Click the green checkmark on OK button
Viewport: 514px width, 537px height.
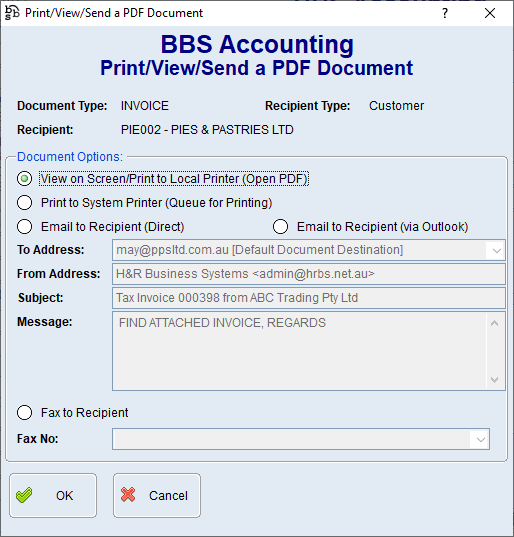tap(24, 495)
